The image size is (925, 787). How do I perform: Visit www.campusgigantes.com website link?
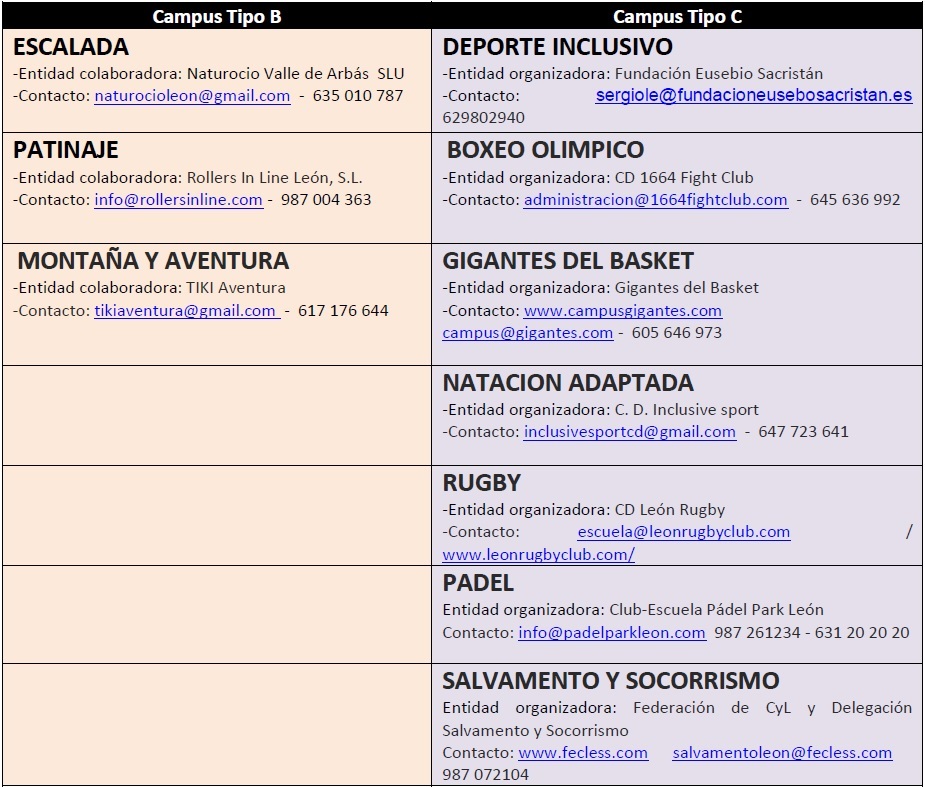623,310
